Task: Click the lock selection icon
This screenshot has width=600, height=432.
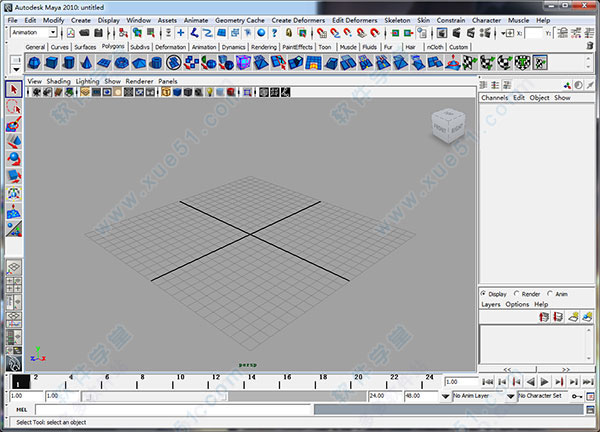Action: (289, 33)
